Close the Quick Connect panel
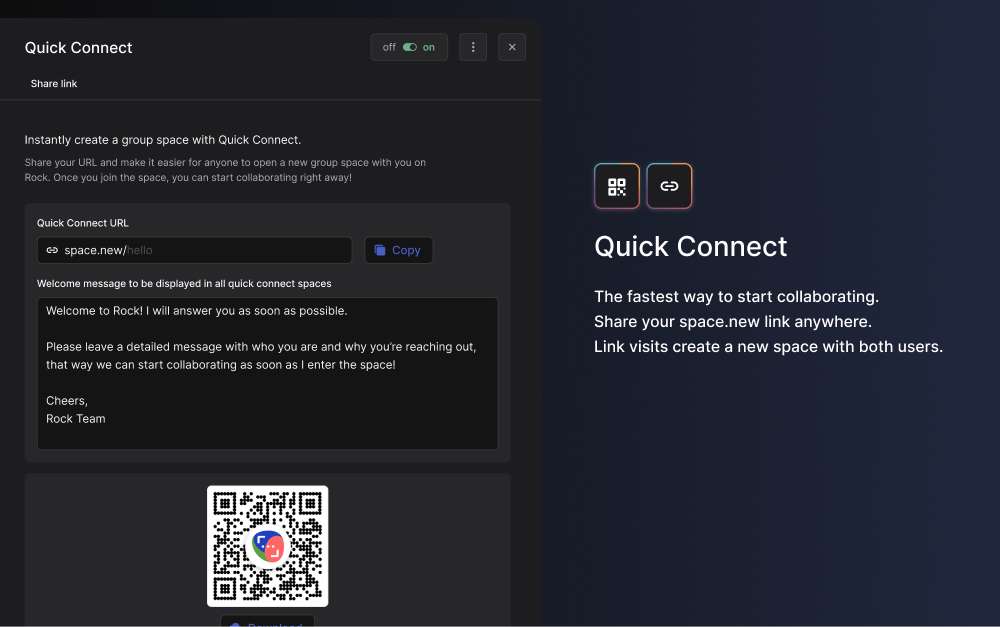Viewport: 1000px width, 627px height. (x=512, y=47)
